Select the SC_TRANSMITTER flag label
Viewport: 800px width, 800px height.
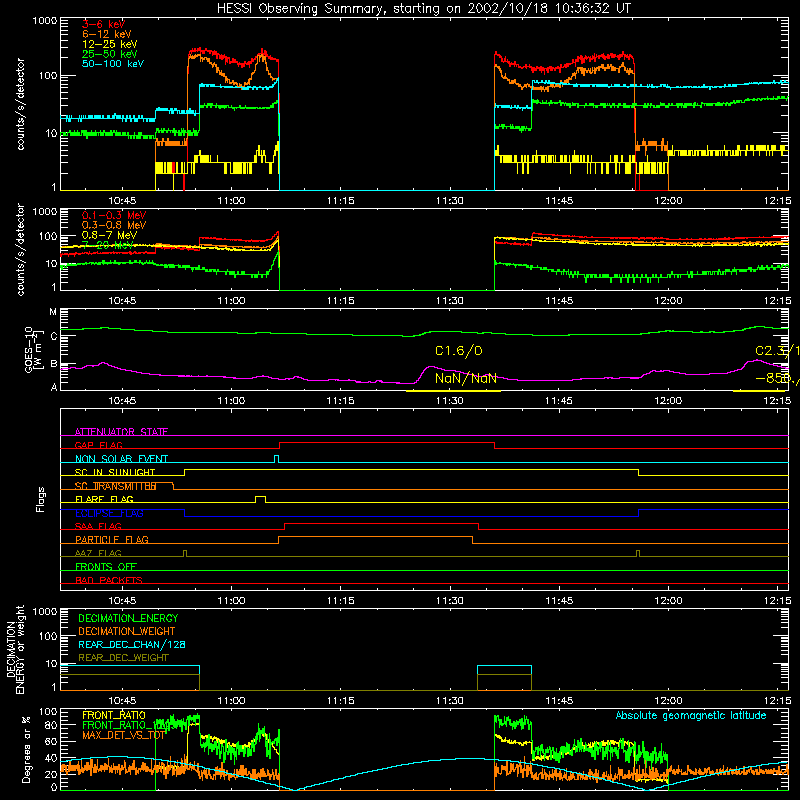pyautogui.click(x=115, y=486)
